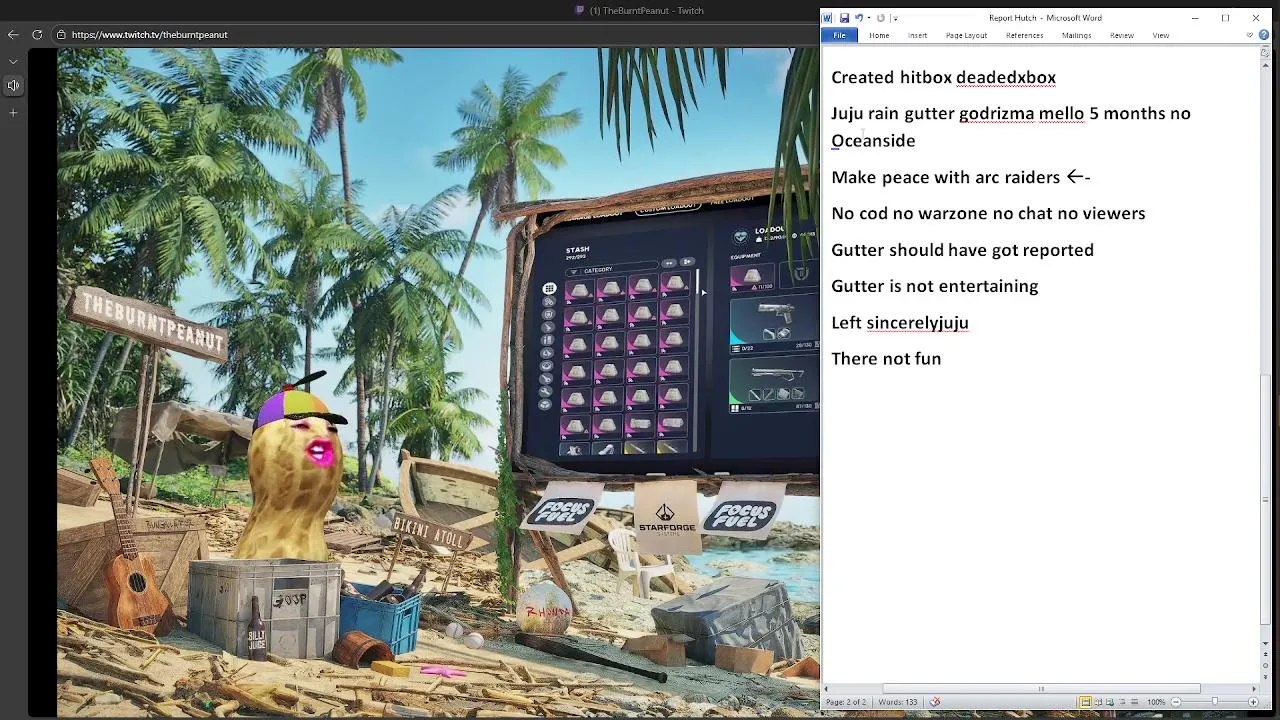Expand the collapsed Word ribbon
The image size is (1280, 720).
[x=1249, y=35]
